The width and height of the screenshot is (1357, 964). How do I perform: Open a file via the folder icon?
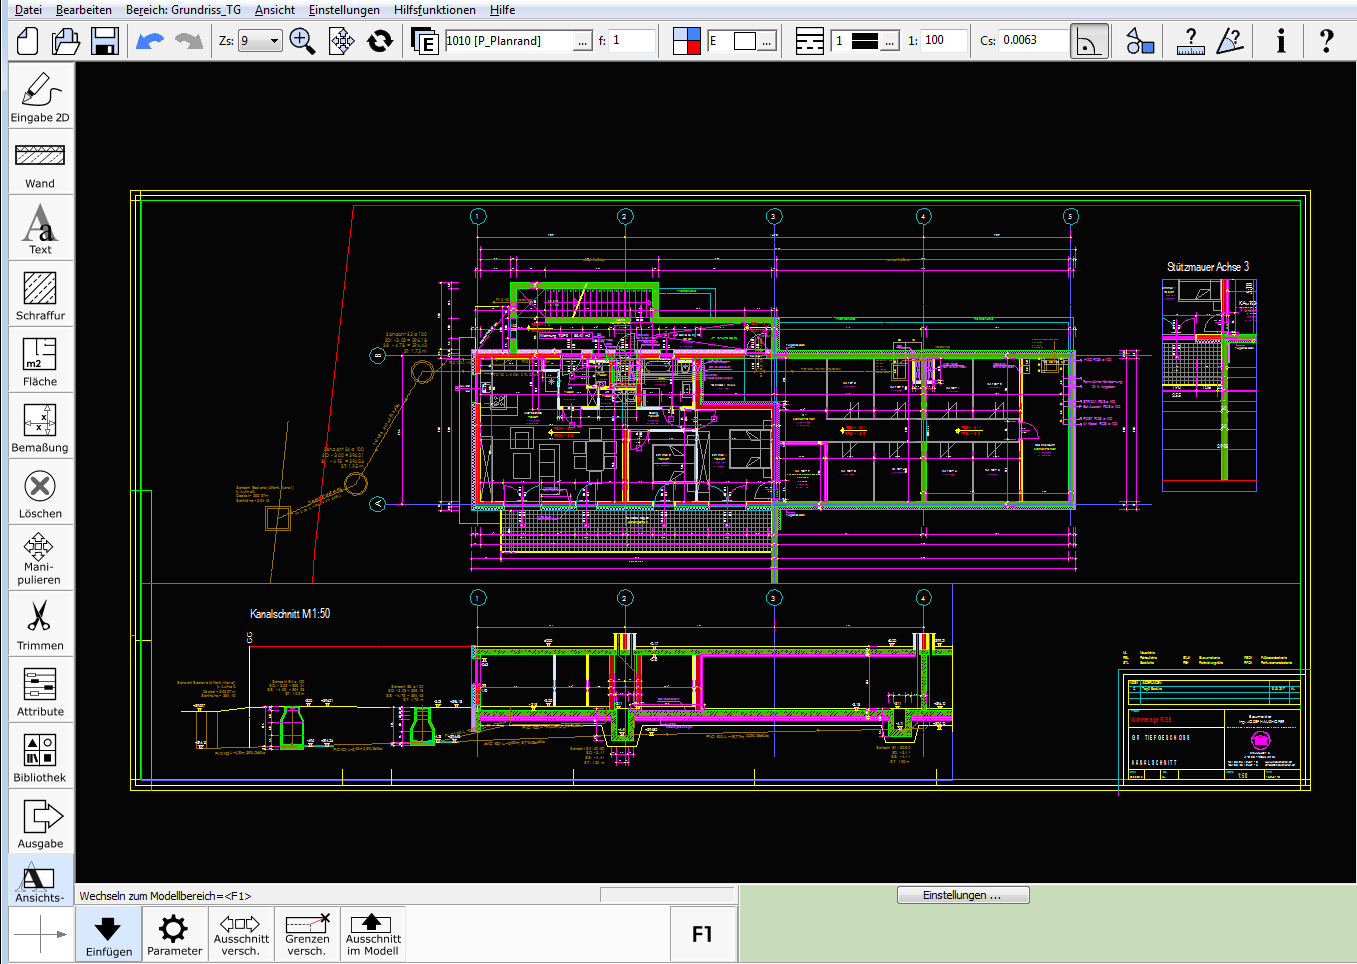66,41
